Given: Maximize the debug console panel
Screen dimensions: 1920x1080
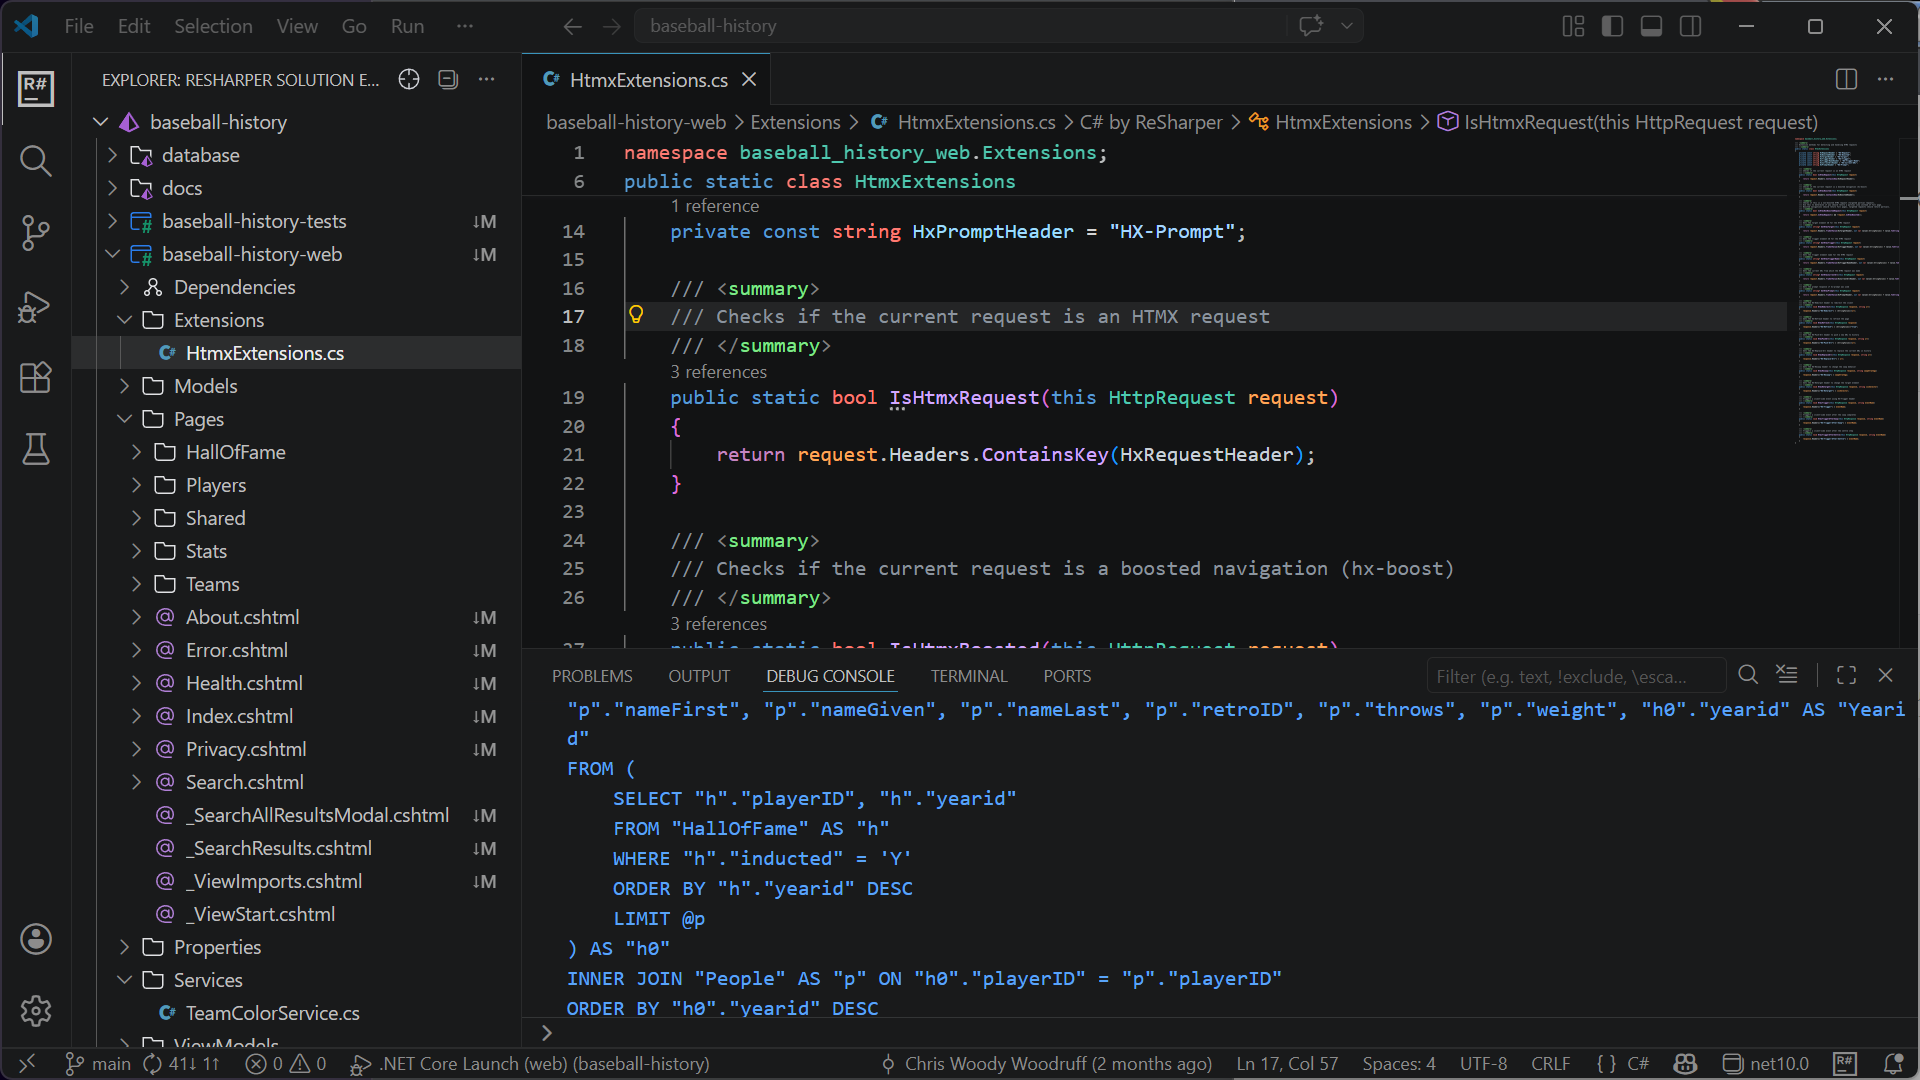Looking at the screenshot, I should tap(1846, 676).
